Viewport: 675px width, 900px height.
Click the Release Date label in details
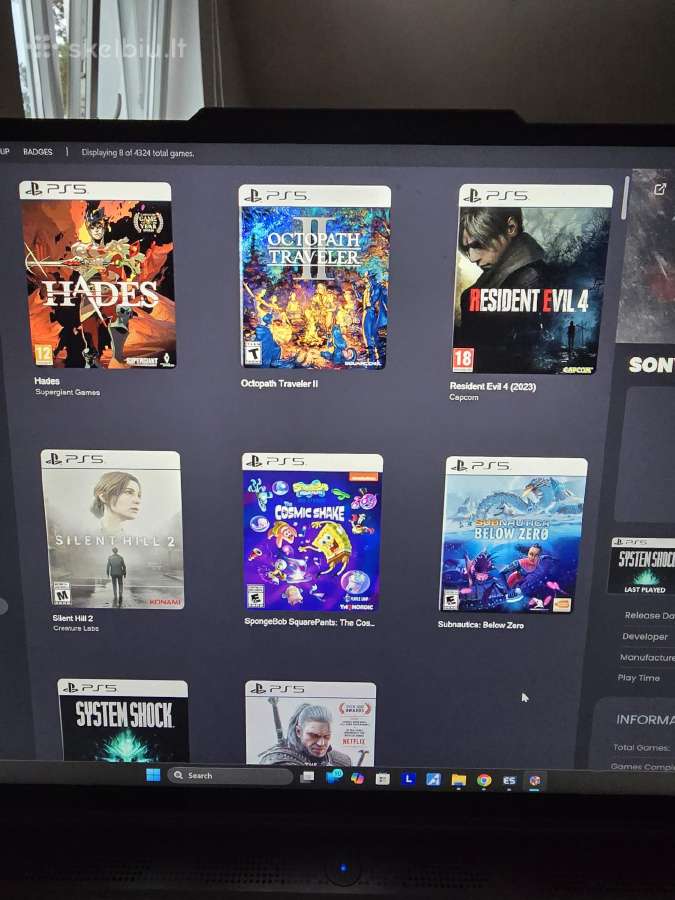pyautogui.click(x=649, y=615)
